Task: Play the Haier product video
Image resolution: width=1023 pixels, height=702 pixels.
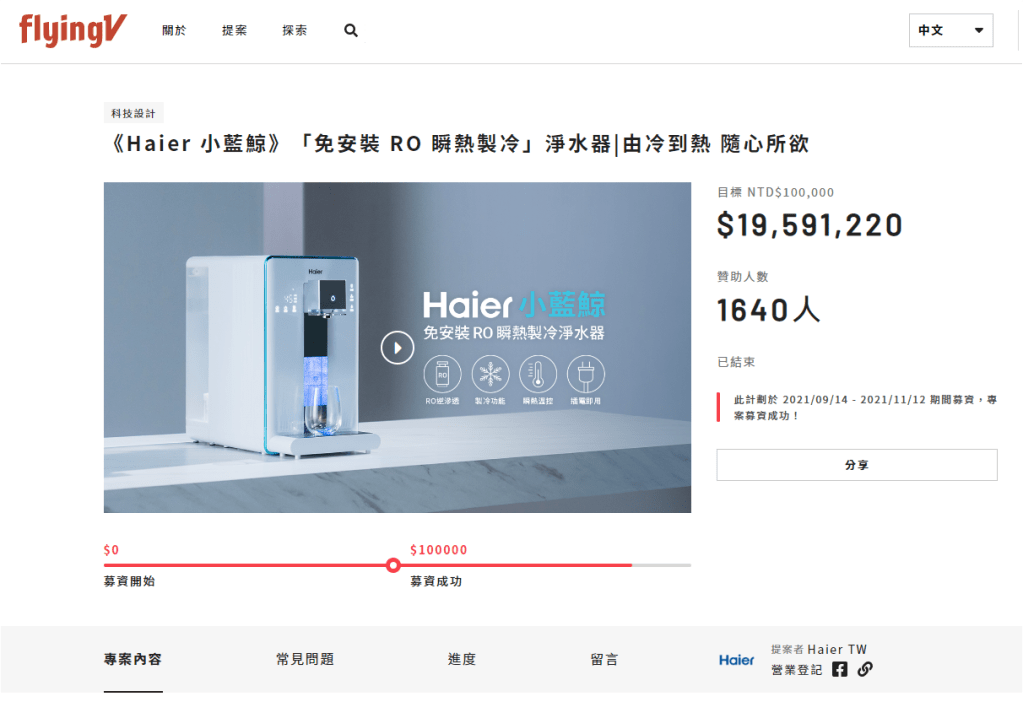Action: coord(397,348)
